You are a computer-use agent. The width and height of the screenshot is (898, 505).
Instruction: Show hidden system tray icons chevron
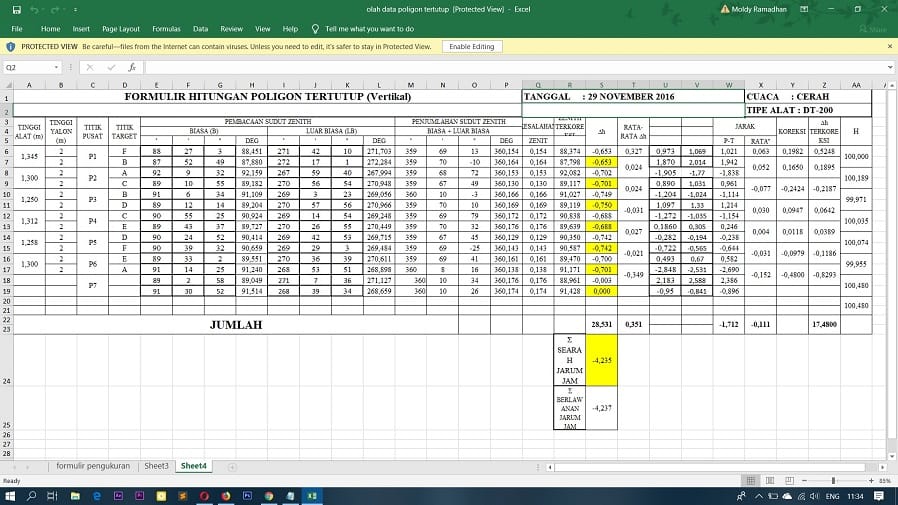tap(759, 496)
